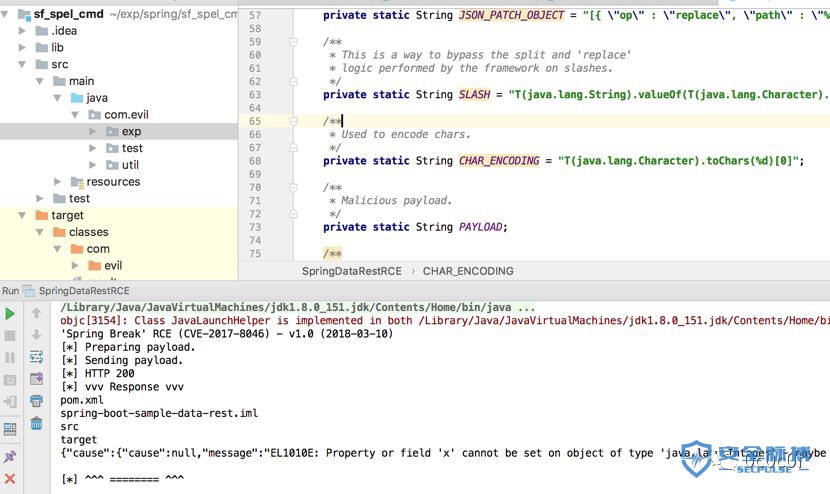Click line number 69 in the gutter

(255, 174)
